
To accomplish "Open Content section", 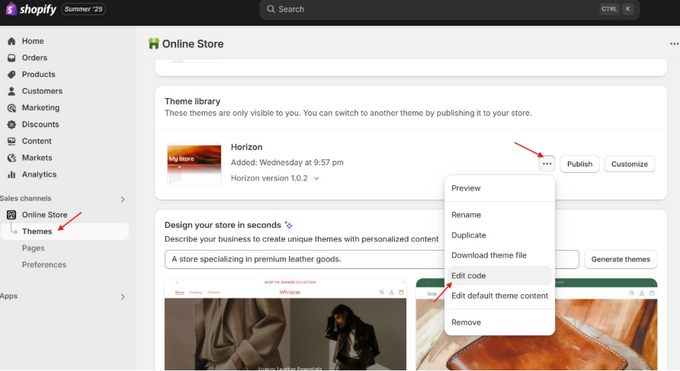I will click(37, 141).
